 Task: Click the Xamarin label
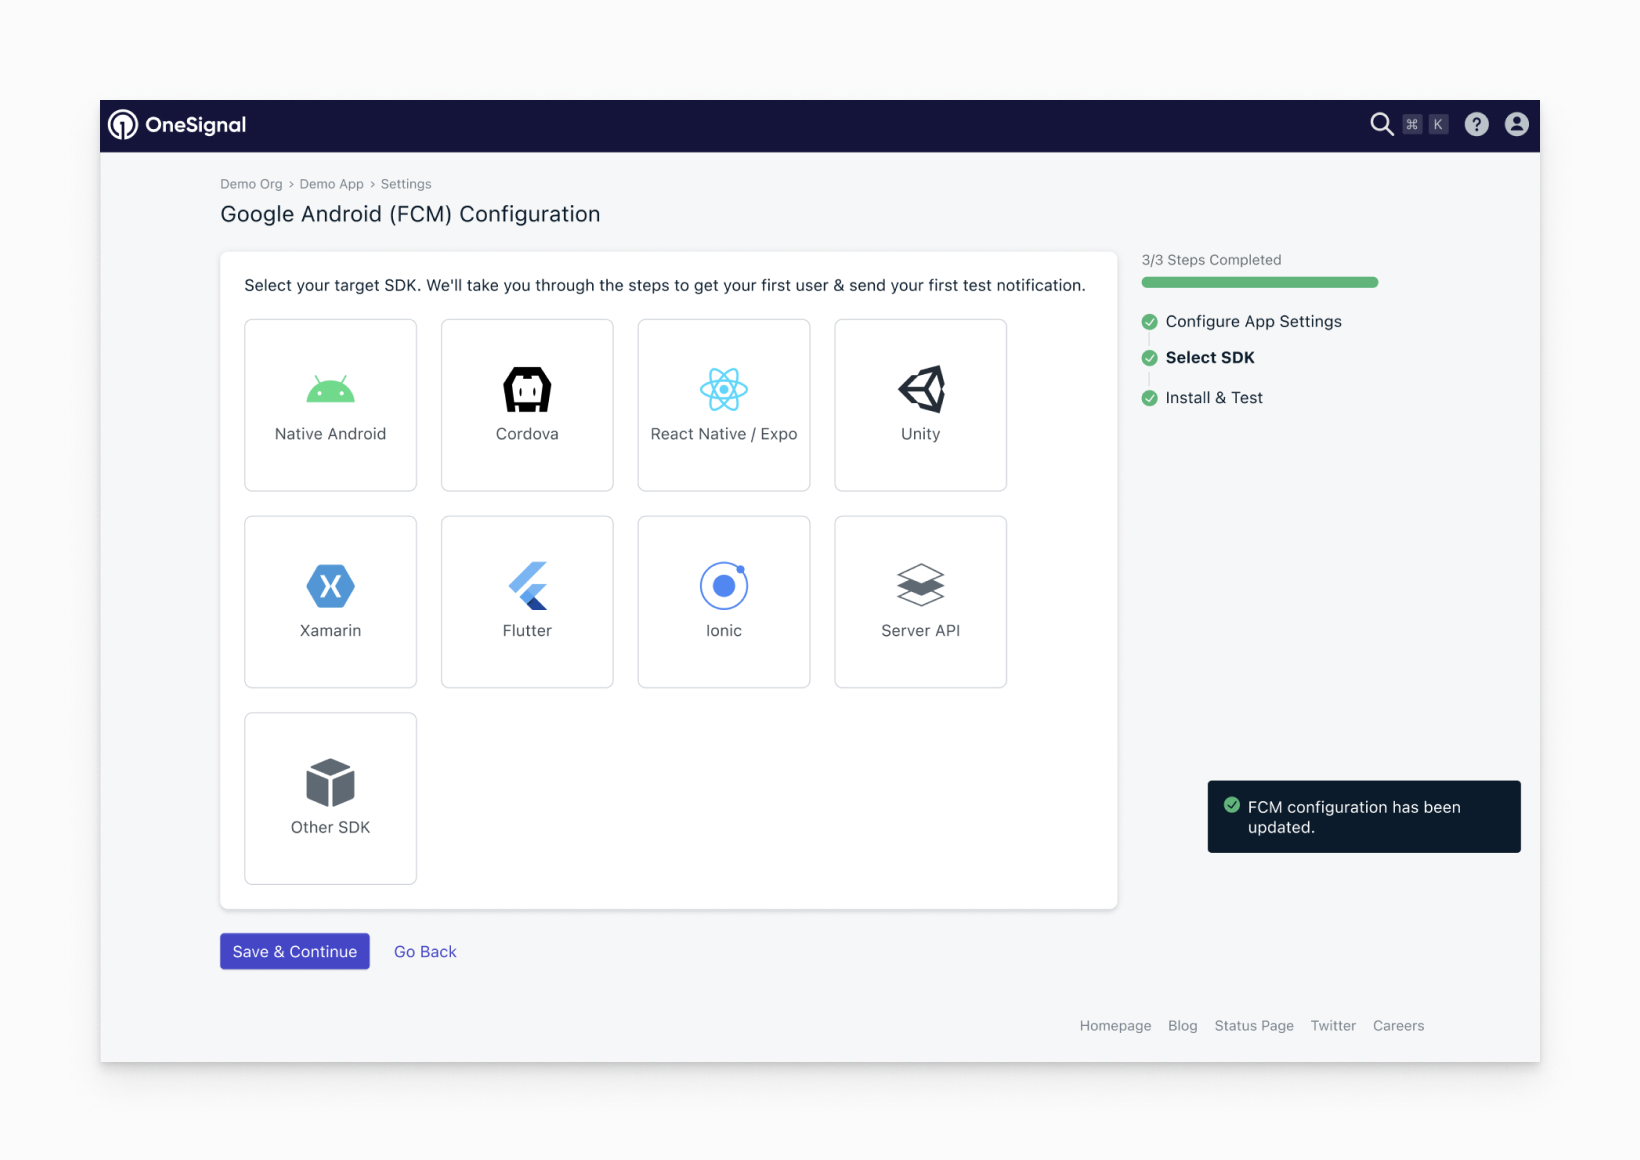[330, 631]
